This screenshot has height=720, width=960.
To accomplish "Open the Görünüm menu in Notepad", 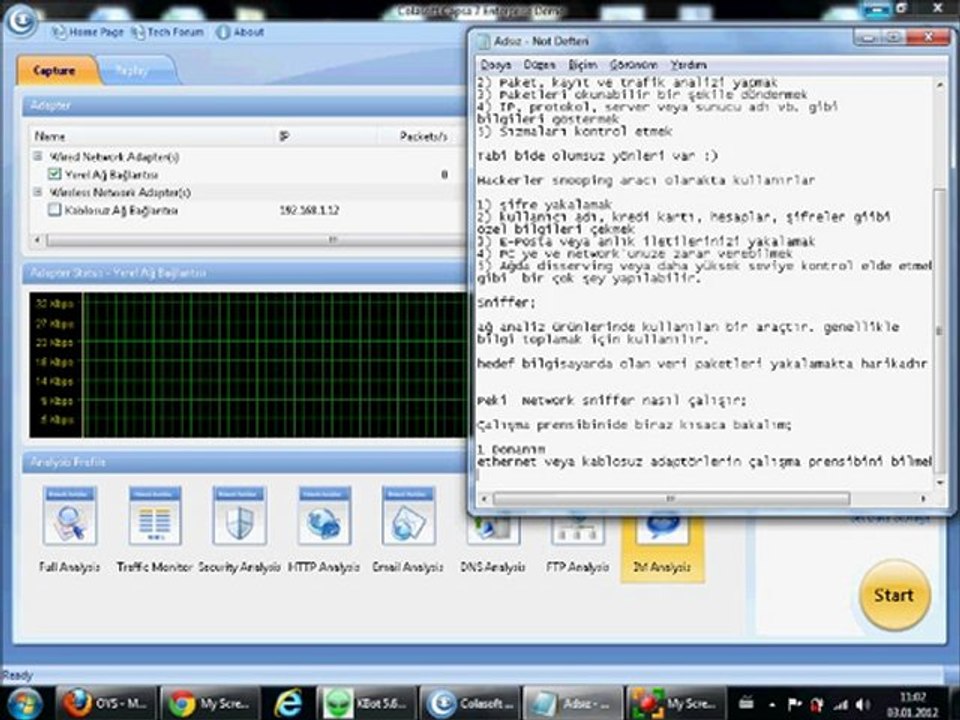I will (x=633, y=65).
